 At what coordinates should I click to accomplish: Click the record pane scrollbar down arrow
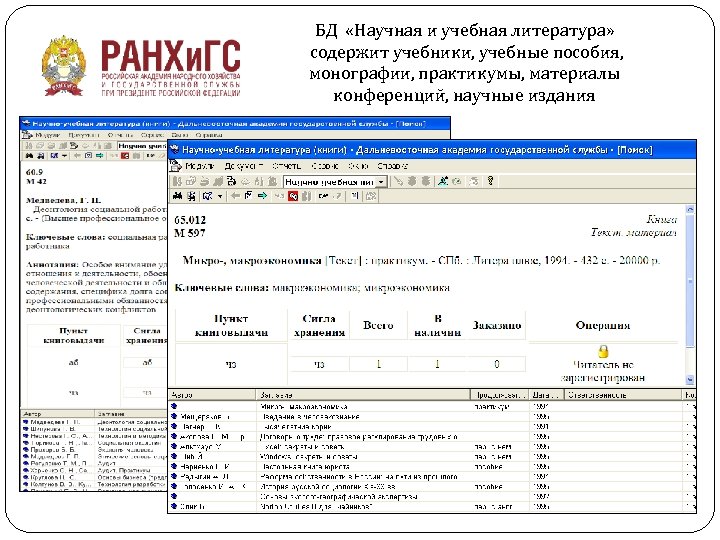click(690, 380)
